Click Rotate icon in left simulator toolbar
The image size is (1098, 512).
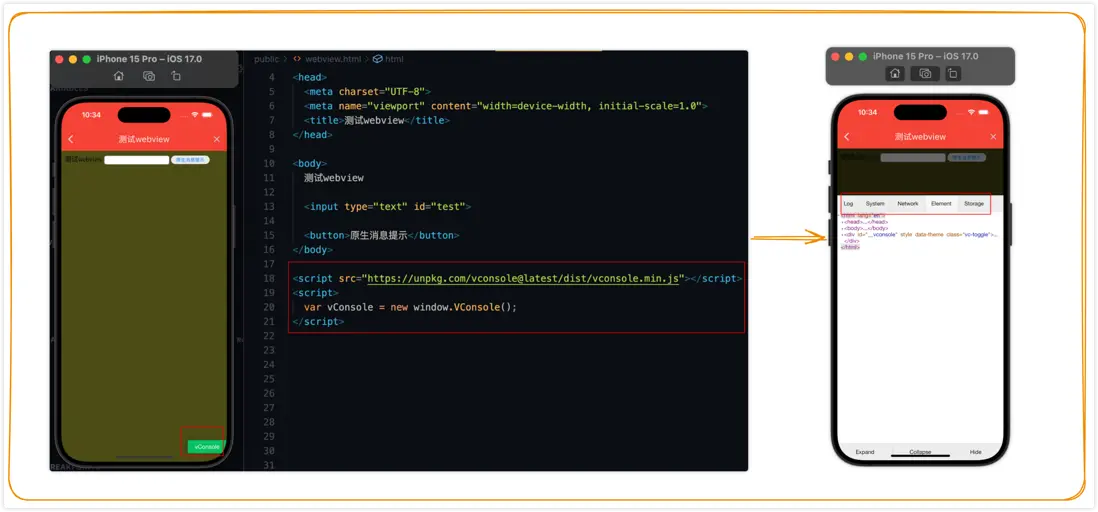pyautogui.click(x=176, y=76)
